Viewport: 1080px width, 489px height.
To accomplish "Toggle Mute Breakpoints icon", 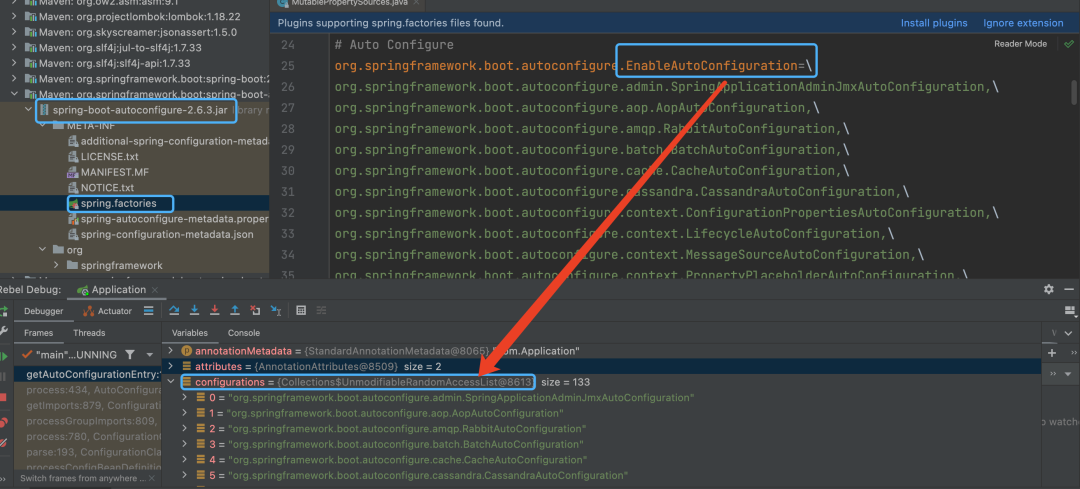I will [3, 442].
